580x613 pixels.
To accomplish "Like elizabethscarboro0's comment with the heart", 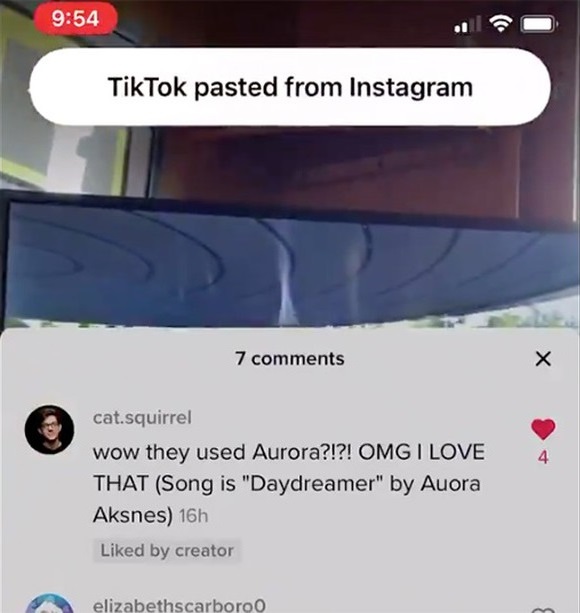I will [543, 609].
